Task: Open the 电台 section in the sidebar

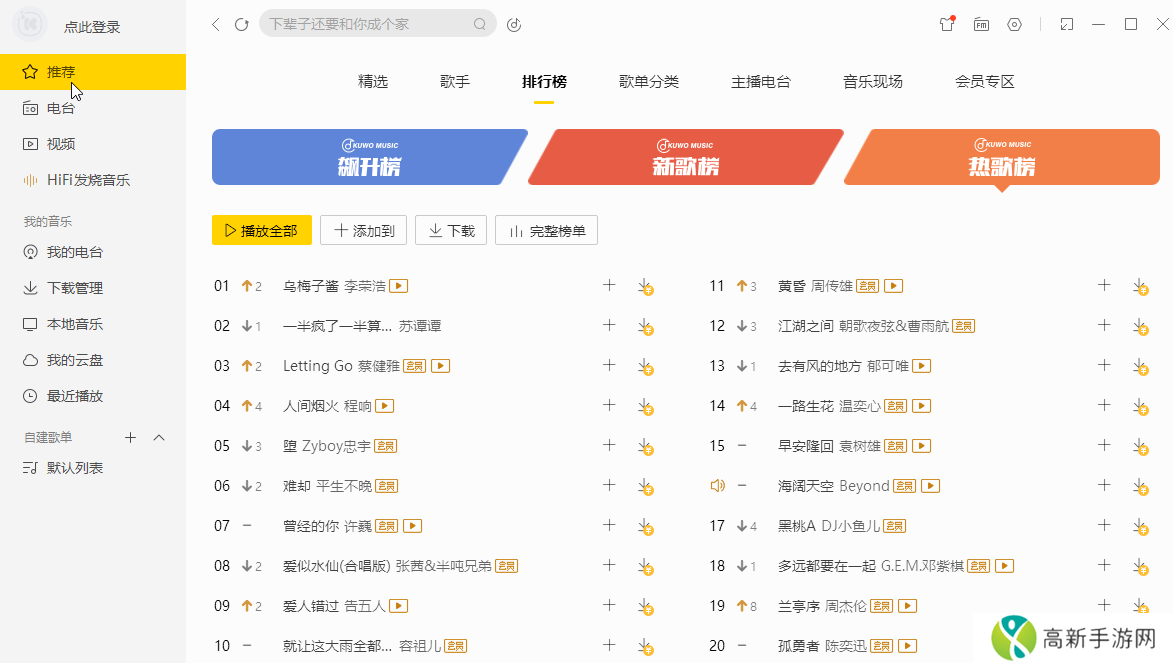Action: click(62, 107)
